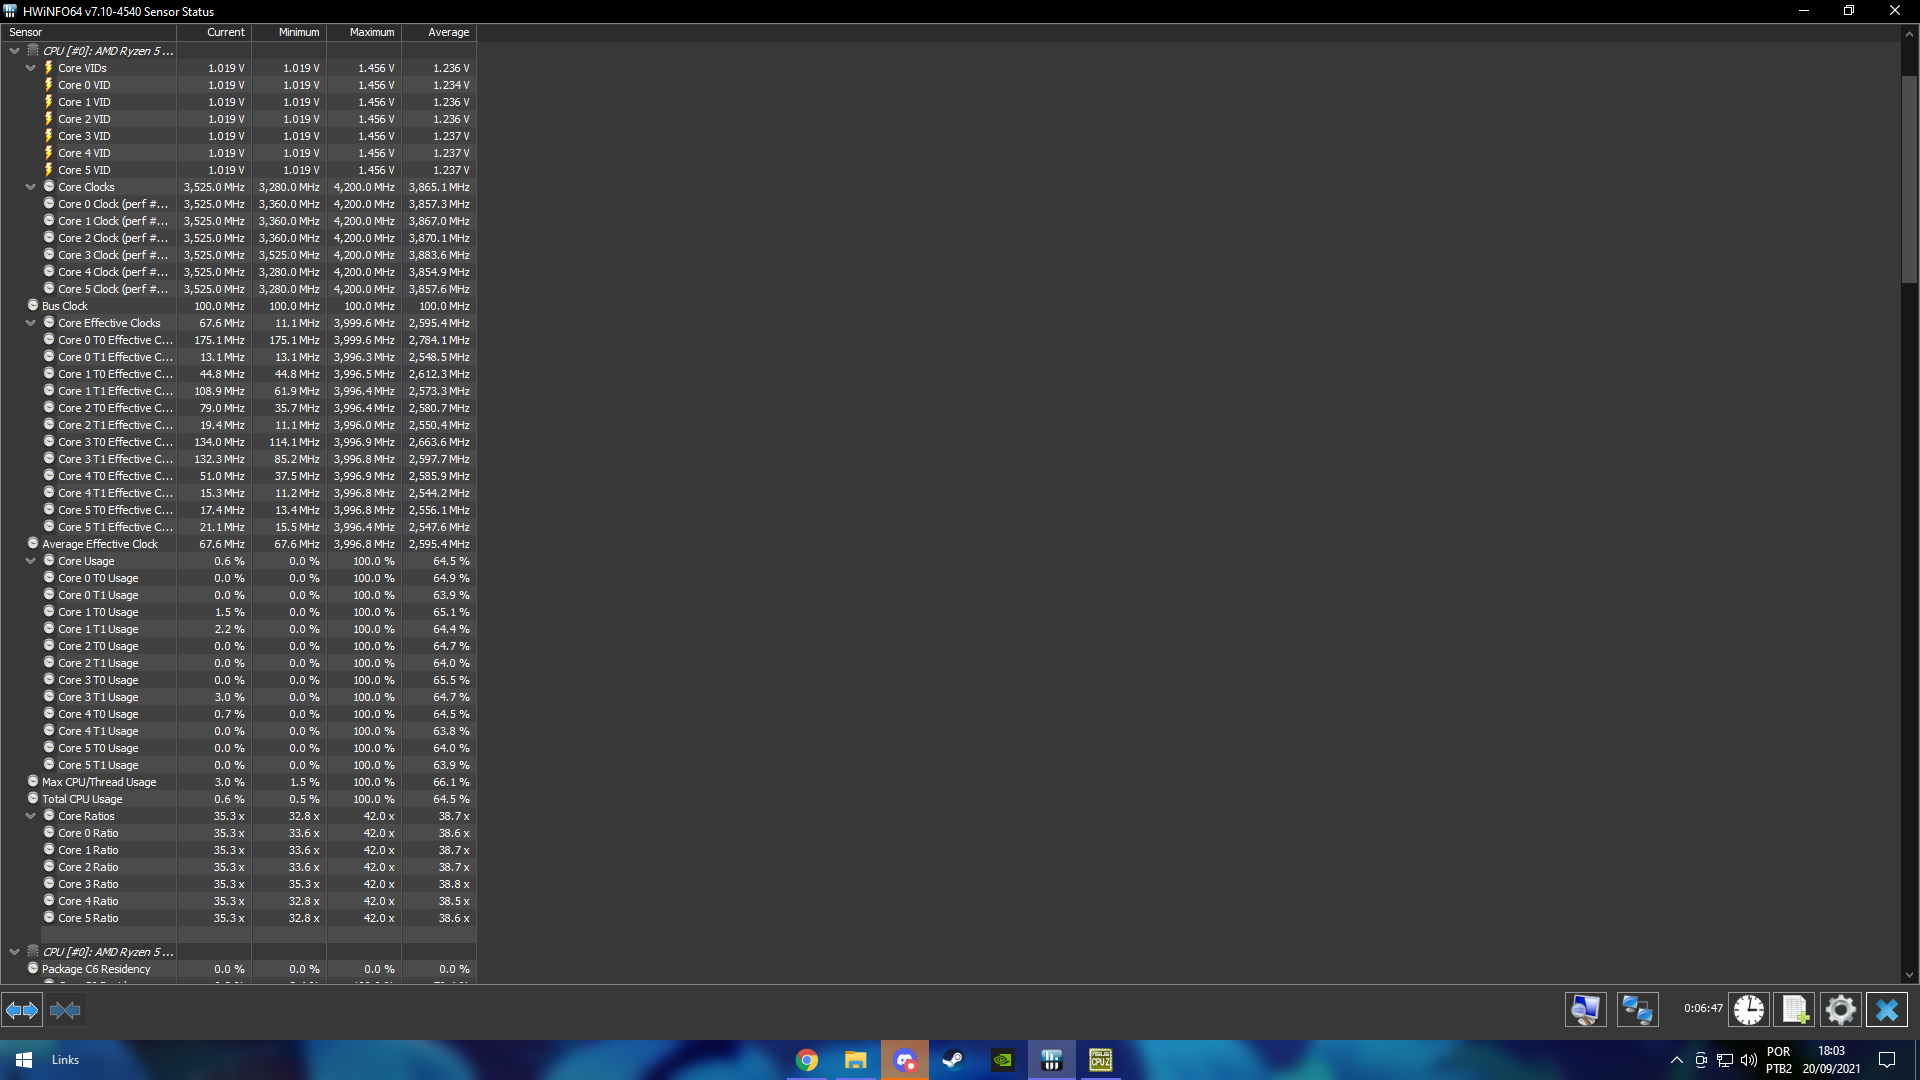
Task: Click the Core 3 Clock minimum value 3,525.0 MHz
Action: point(289,255)
